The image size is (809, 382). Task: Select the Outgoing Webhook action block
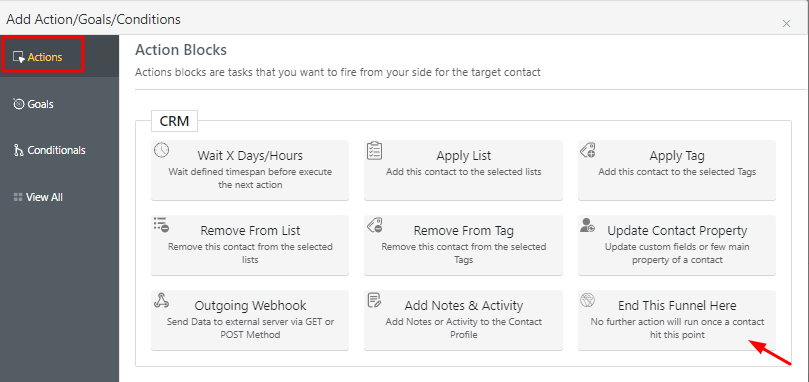(x=250, y=320)
